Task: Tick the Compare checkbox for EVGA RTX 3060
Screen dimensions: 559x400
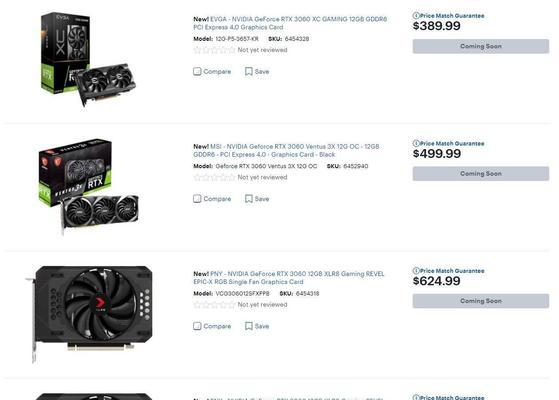Action: pyautogui.click(x=197, y=71)
